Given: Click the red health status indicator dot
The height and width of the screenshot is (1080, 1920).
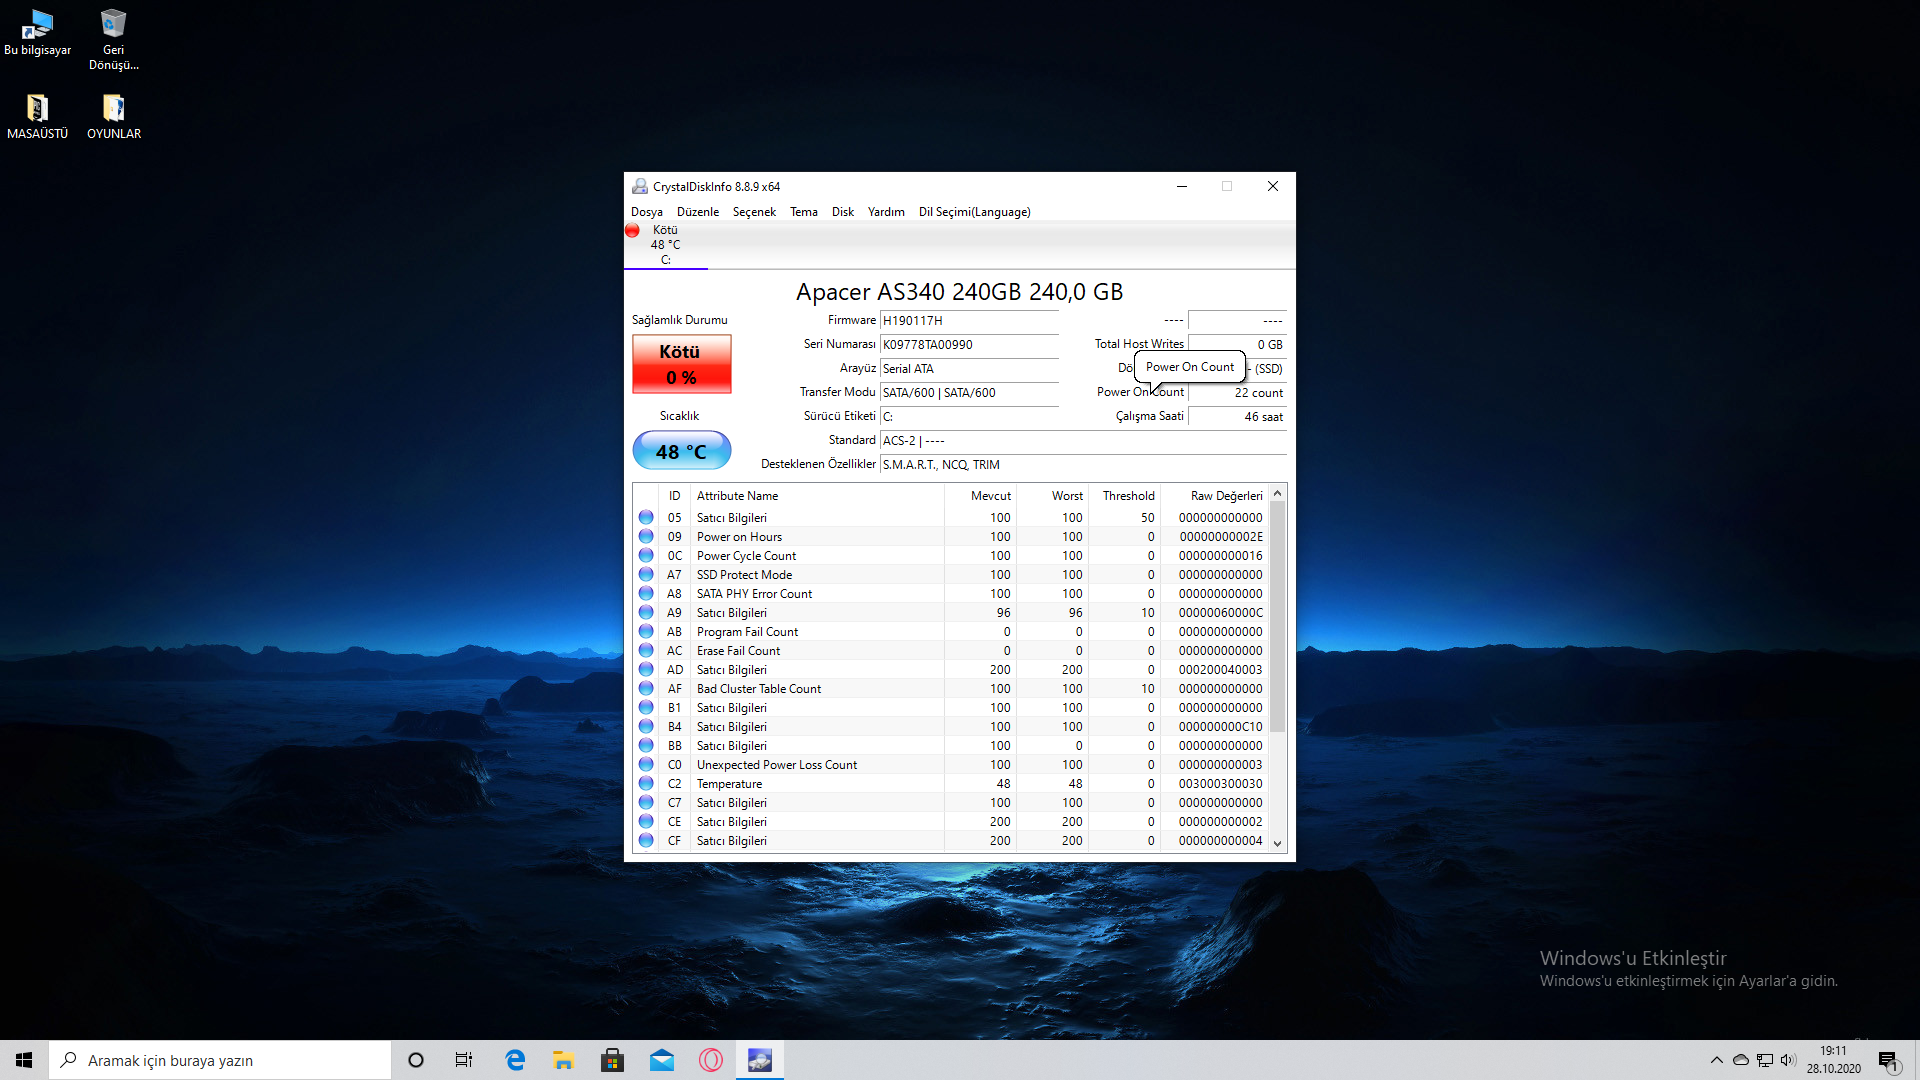Looking at the screenshot, I should [634, 229].
